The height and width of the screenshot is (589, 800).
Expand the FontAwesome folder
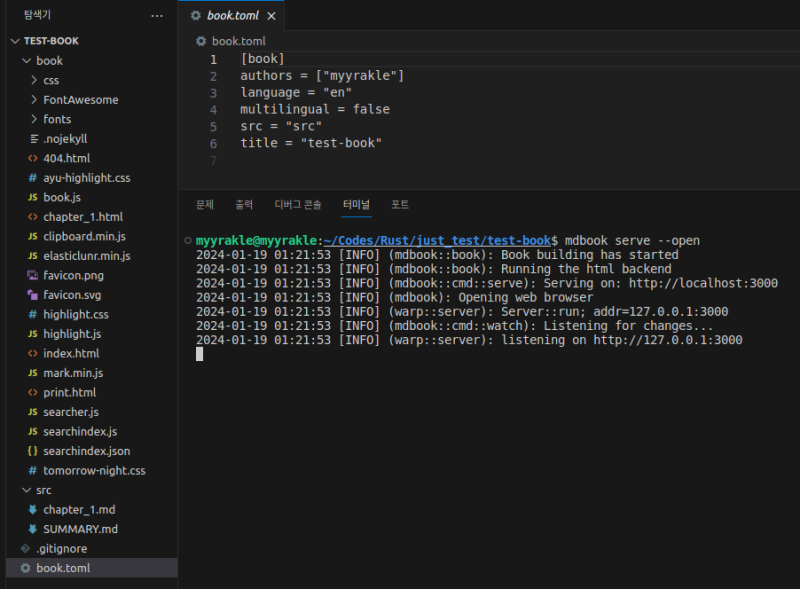(80, 100)
